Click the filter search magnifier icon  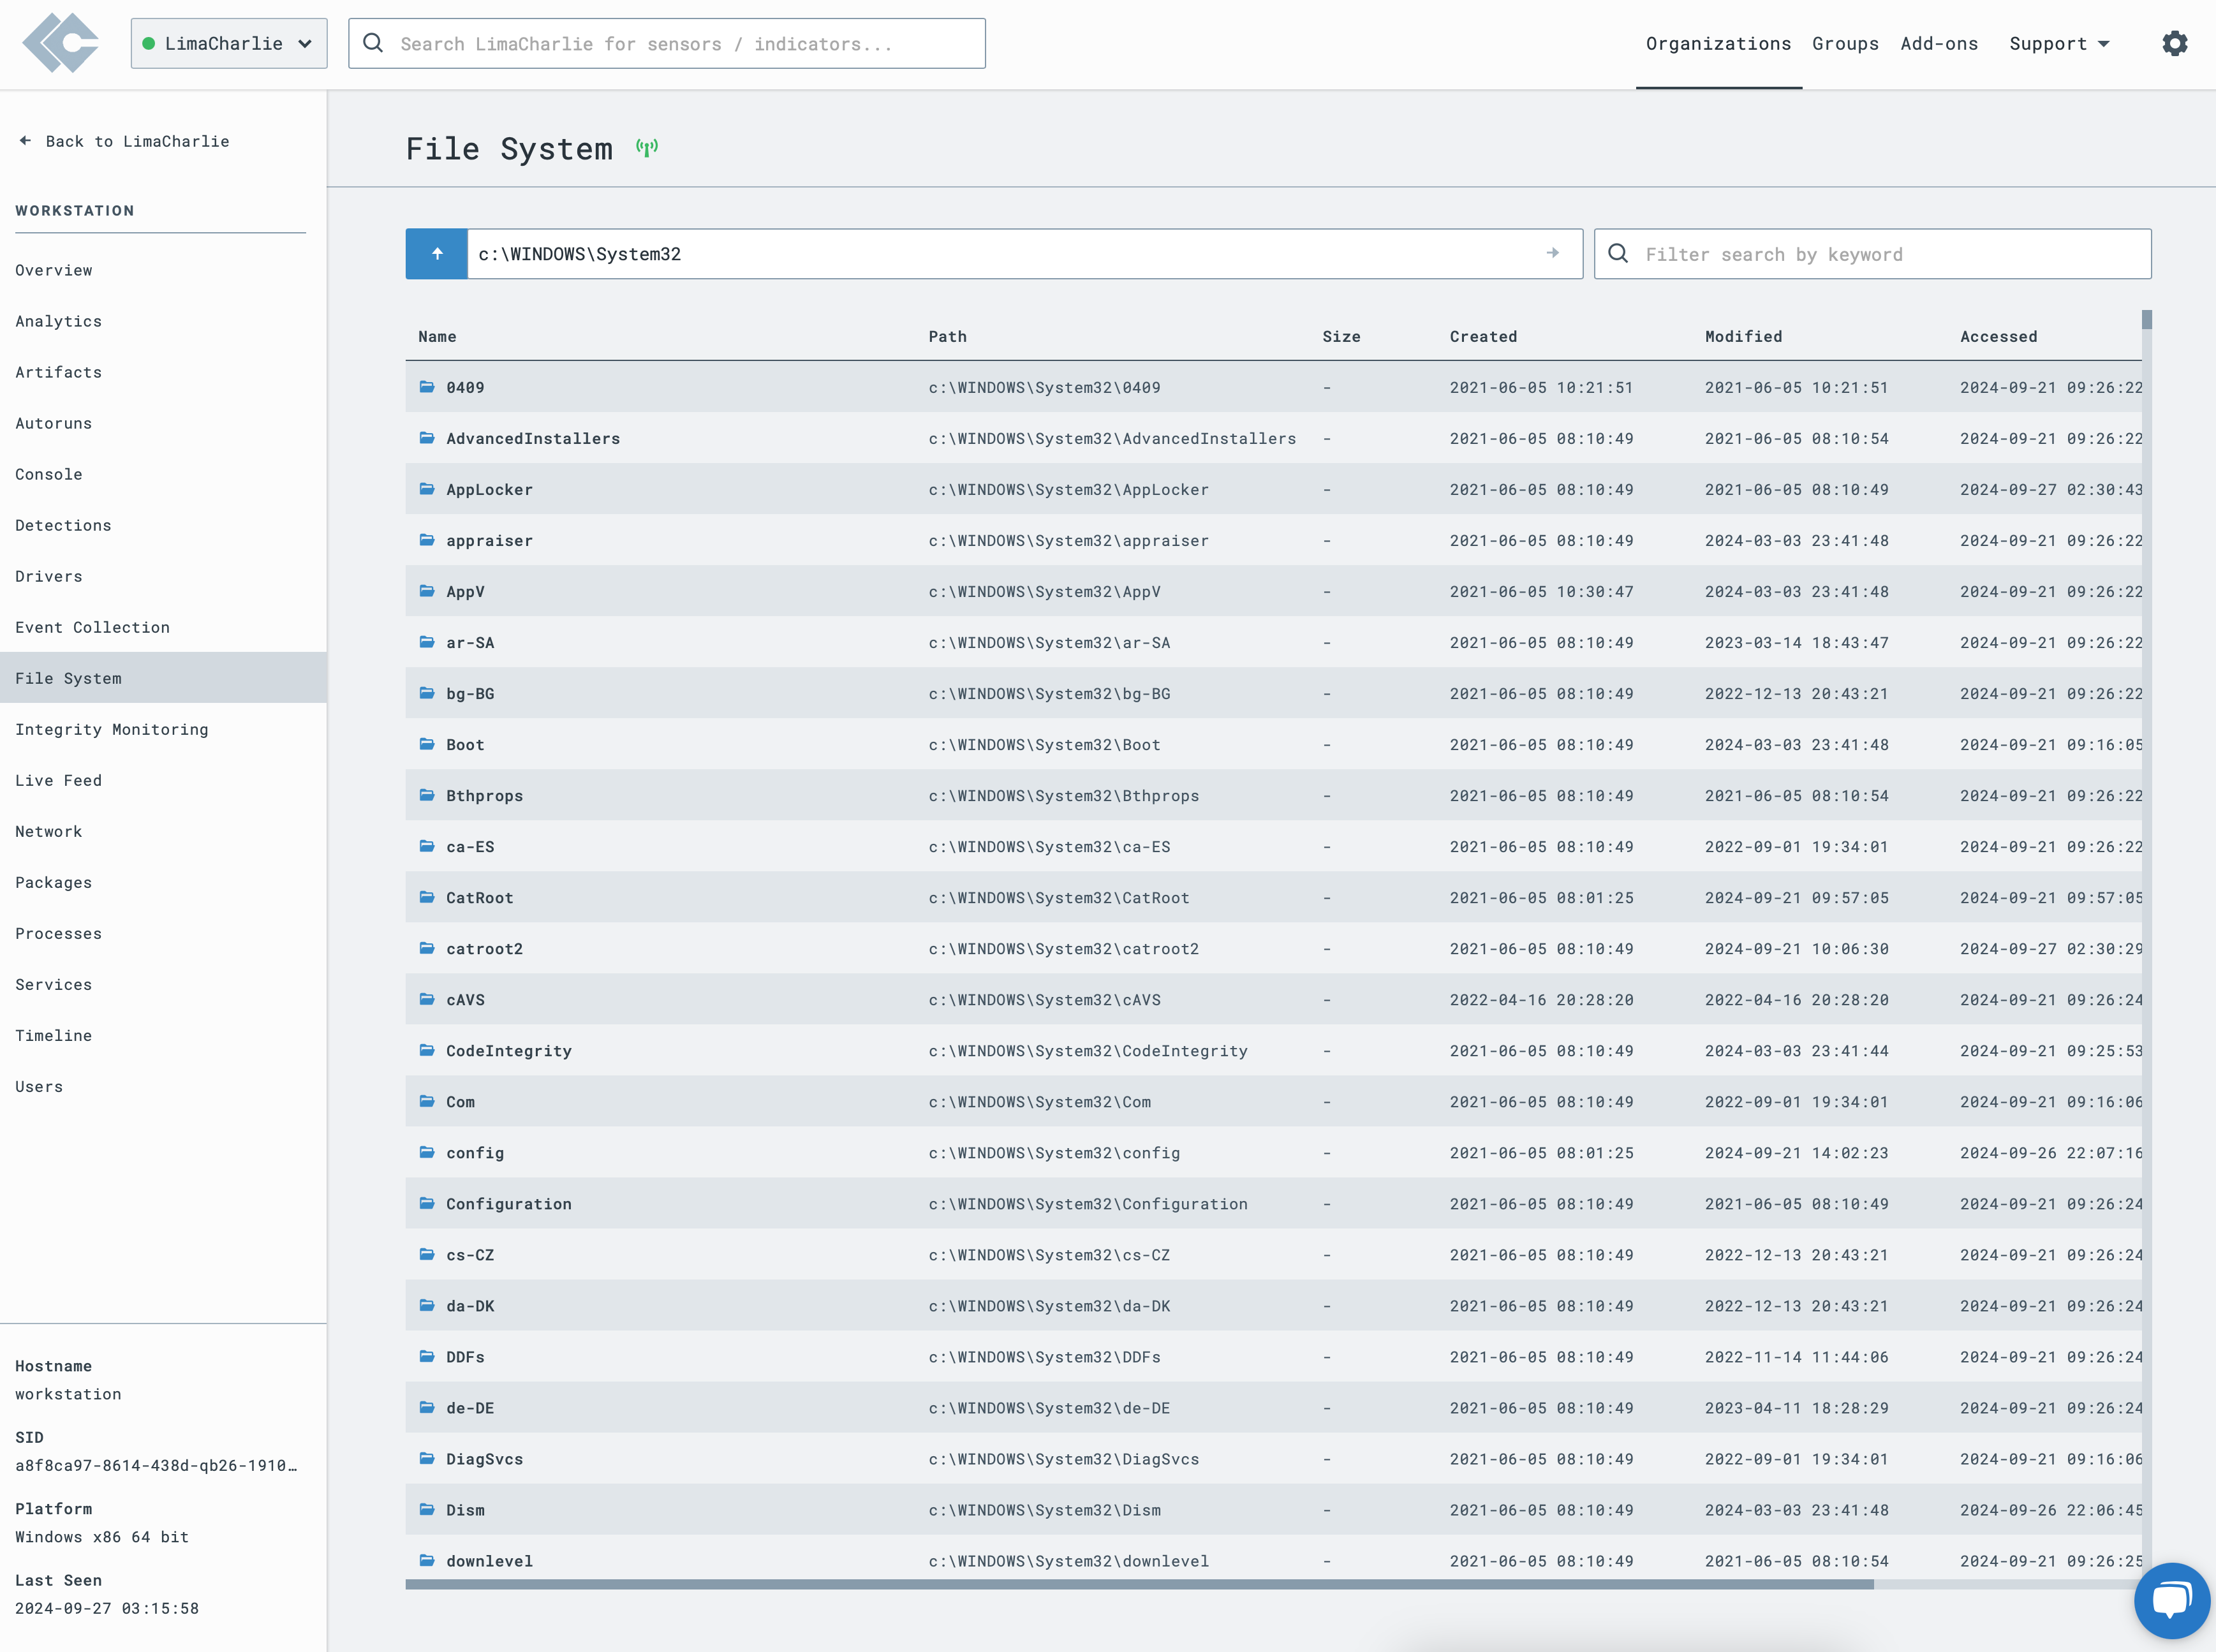[1618, 254]
